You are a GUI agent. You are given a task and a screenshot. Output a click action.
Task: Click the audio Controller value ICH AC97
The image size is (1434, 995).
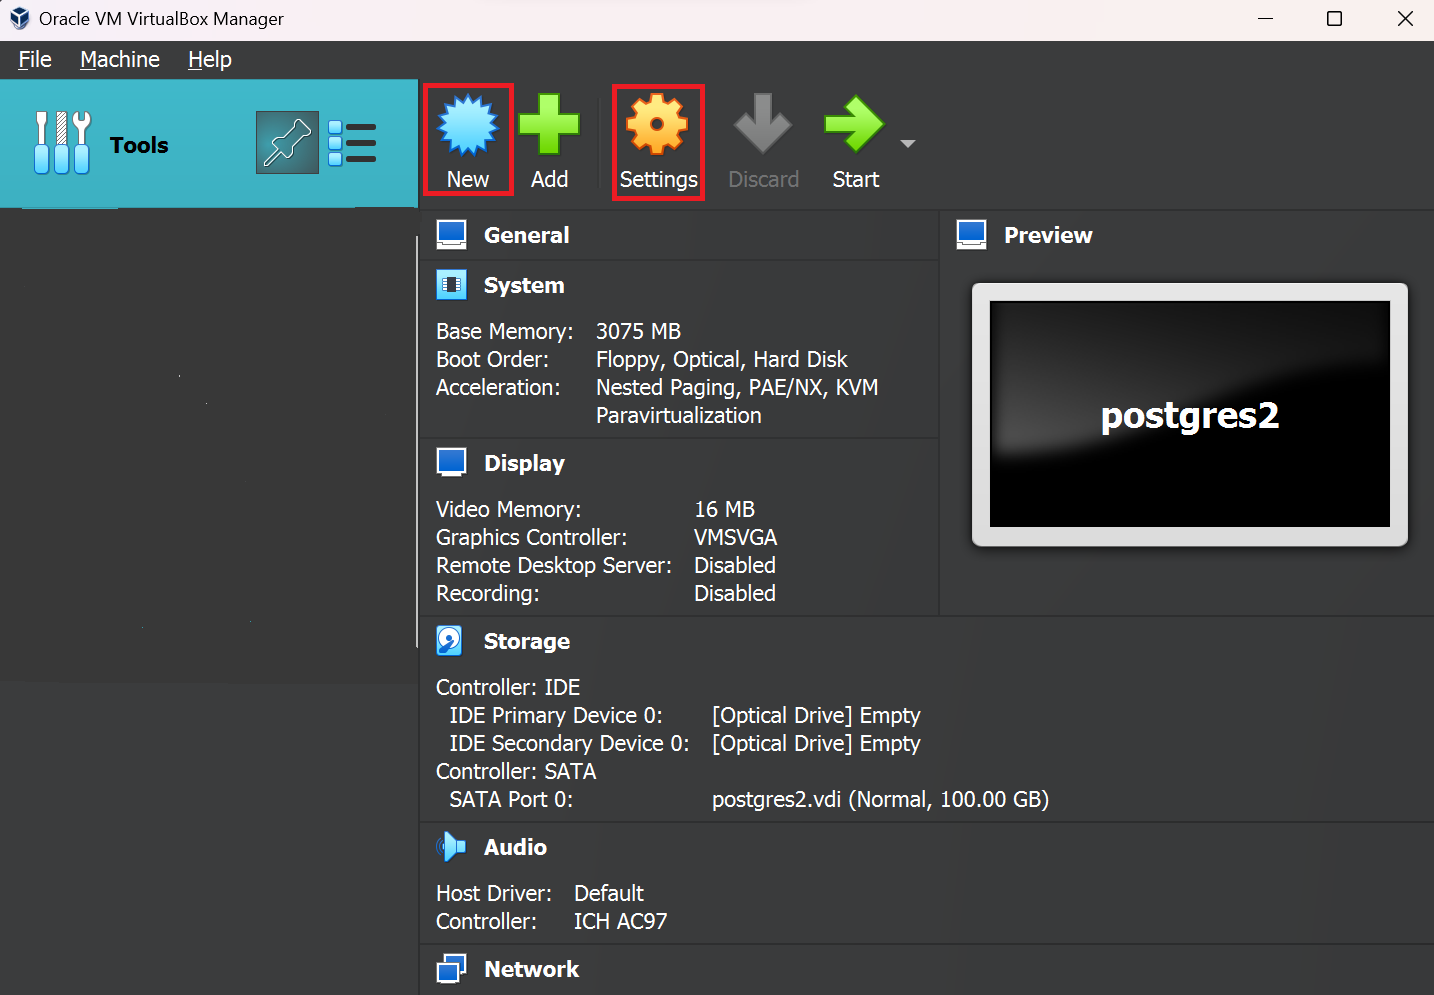(x=620, y=921)
